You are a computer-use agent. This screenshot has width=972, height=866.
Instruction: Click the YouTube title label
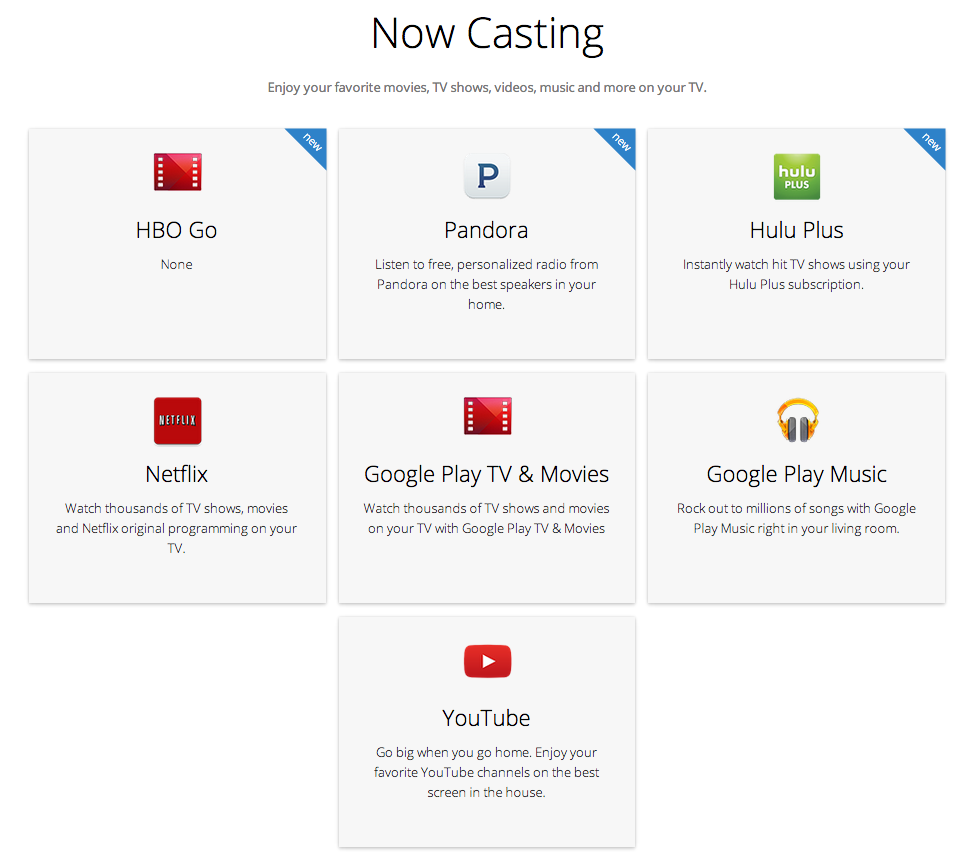(x=486, y=718)
